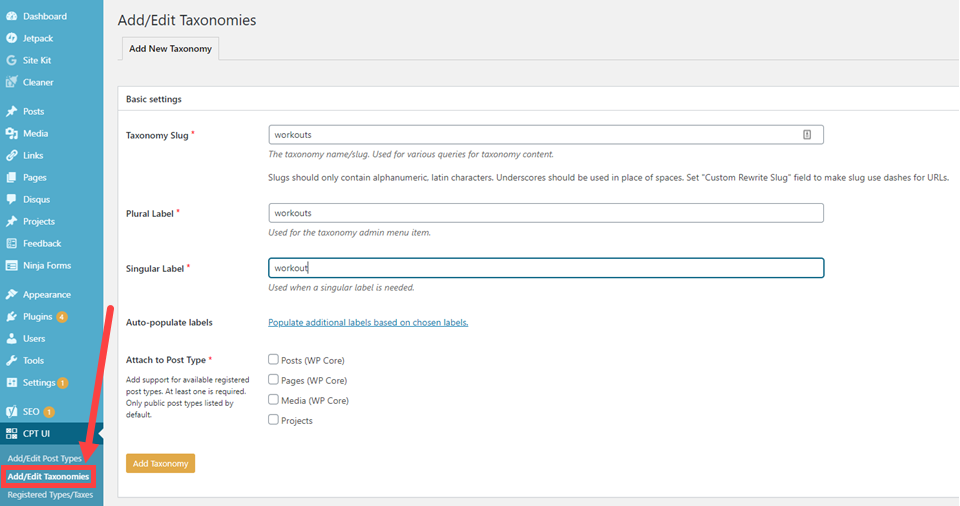Click the Appearance paintbrush icon
This screenshot has height=506, width=960.
pyautogui.click(x=11, y=295)
